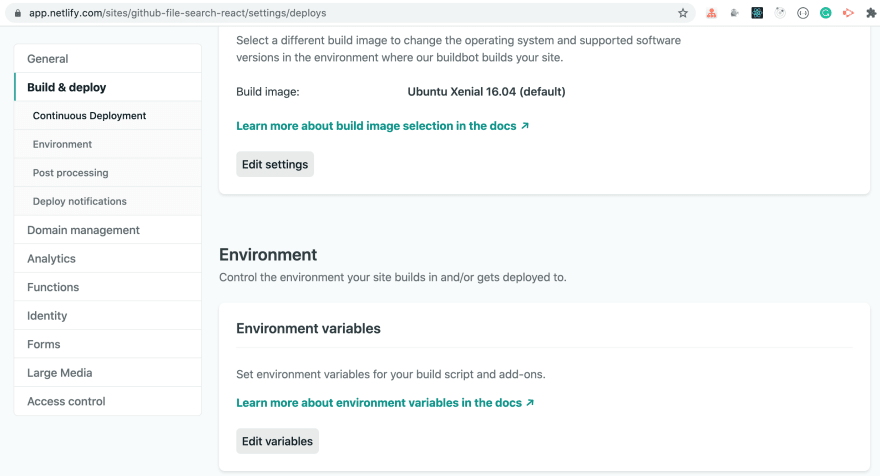
Task: Click the URL in the address bar
Action: tap(177, 13)
